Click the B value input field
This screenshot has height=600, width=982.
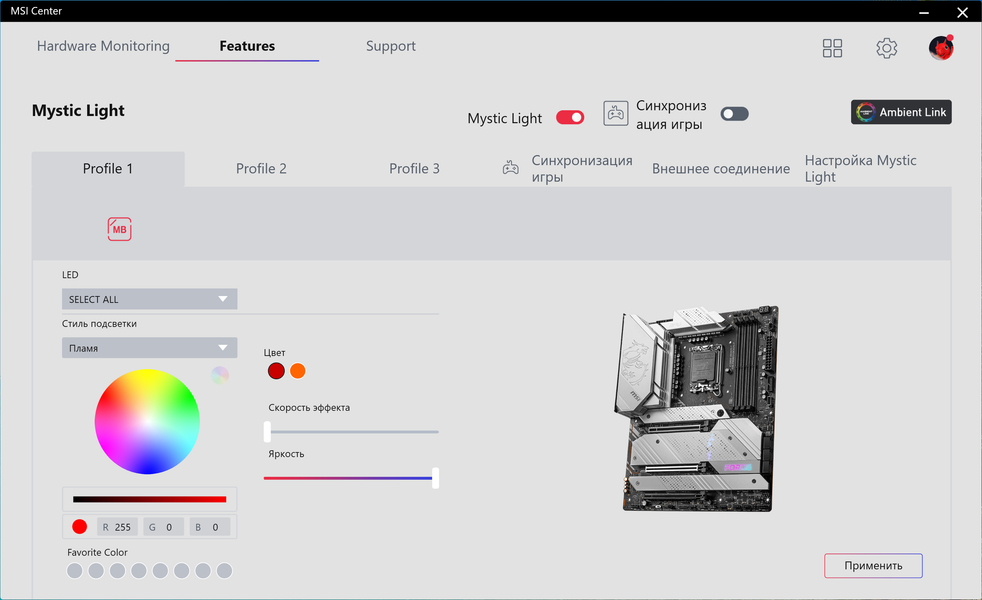210,527
